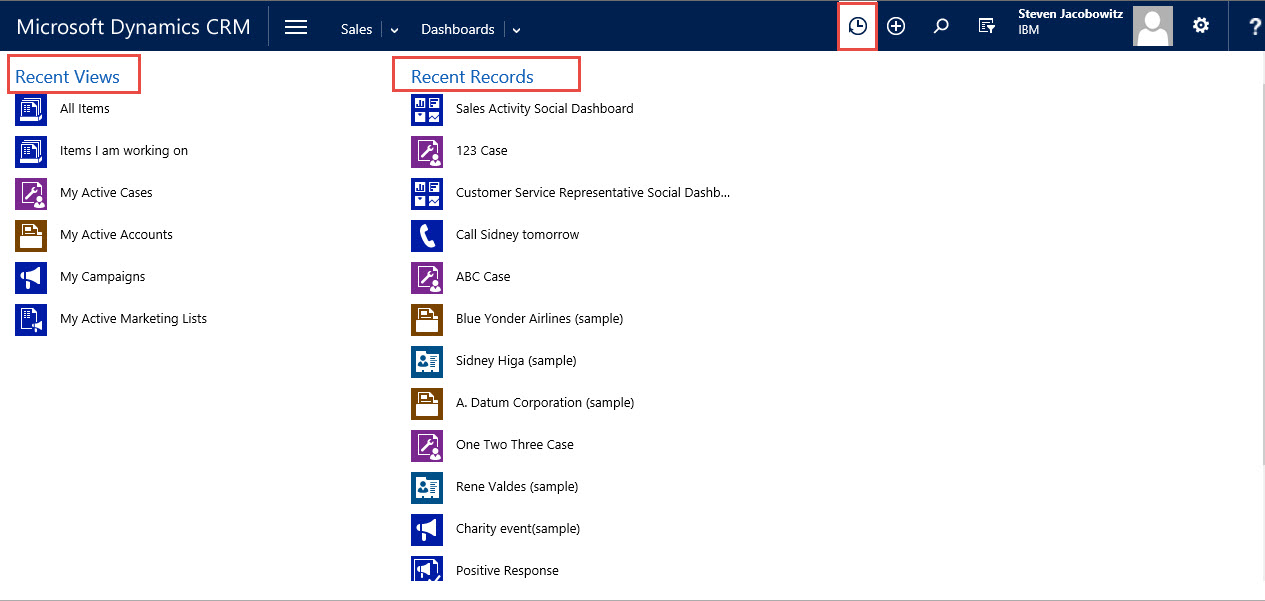Click the search magnifier icon
This screenshot has width=1265, height=601.
coord(940,27)
